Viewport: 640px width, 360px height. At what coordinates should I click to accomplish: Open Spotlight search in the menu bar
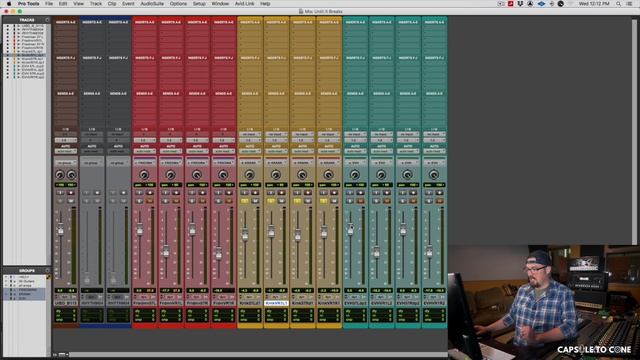(618, 4)
